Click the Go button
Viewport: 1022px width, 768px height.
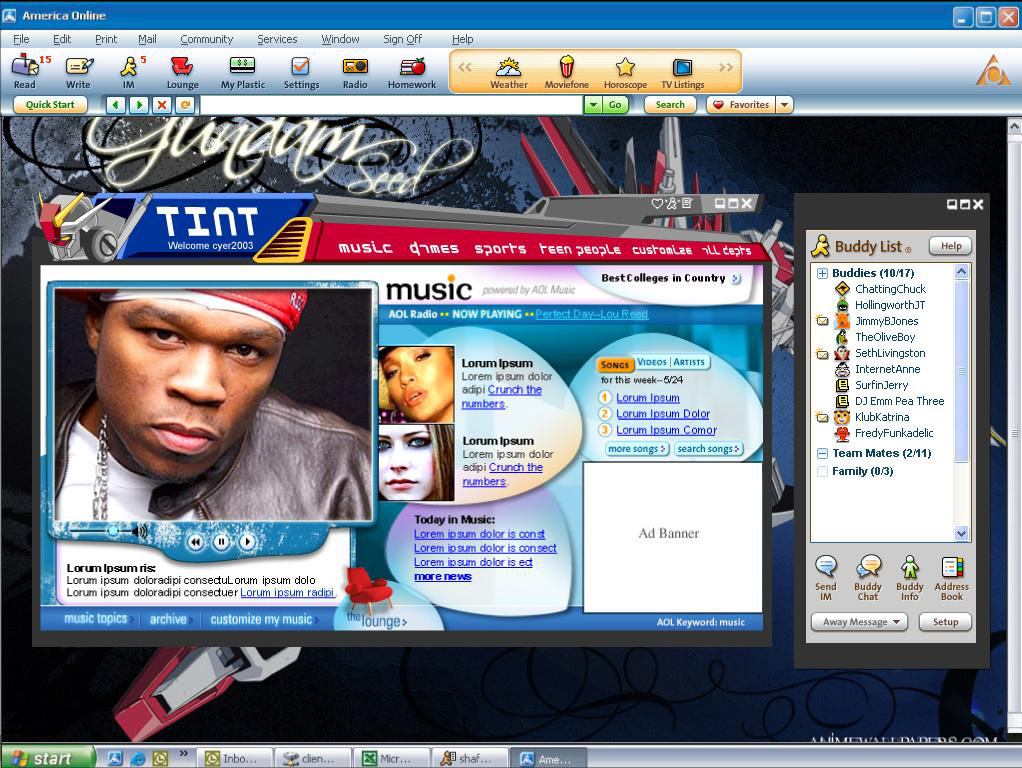[x=615, y=104]
